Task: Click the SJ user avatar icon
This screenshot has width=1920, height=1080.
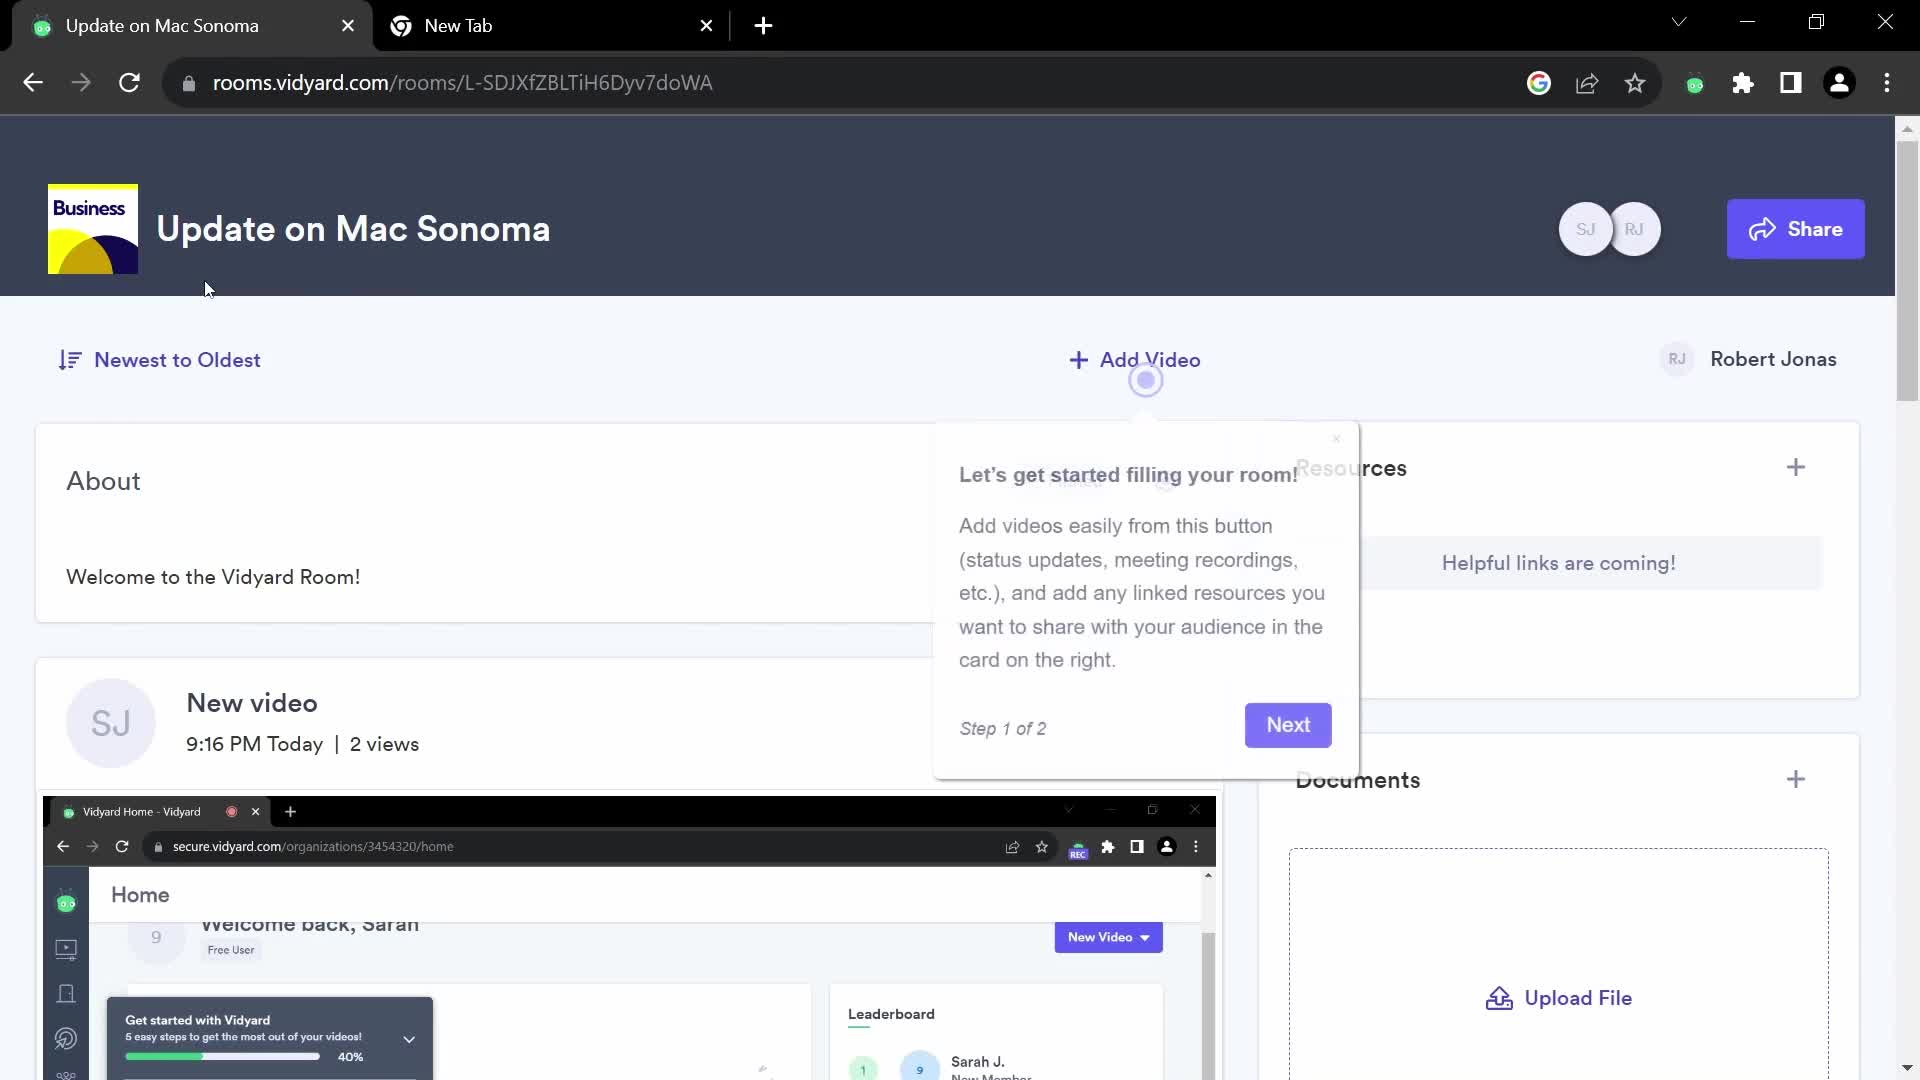Action: pyautogui.click(x=1582, y=228)
